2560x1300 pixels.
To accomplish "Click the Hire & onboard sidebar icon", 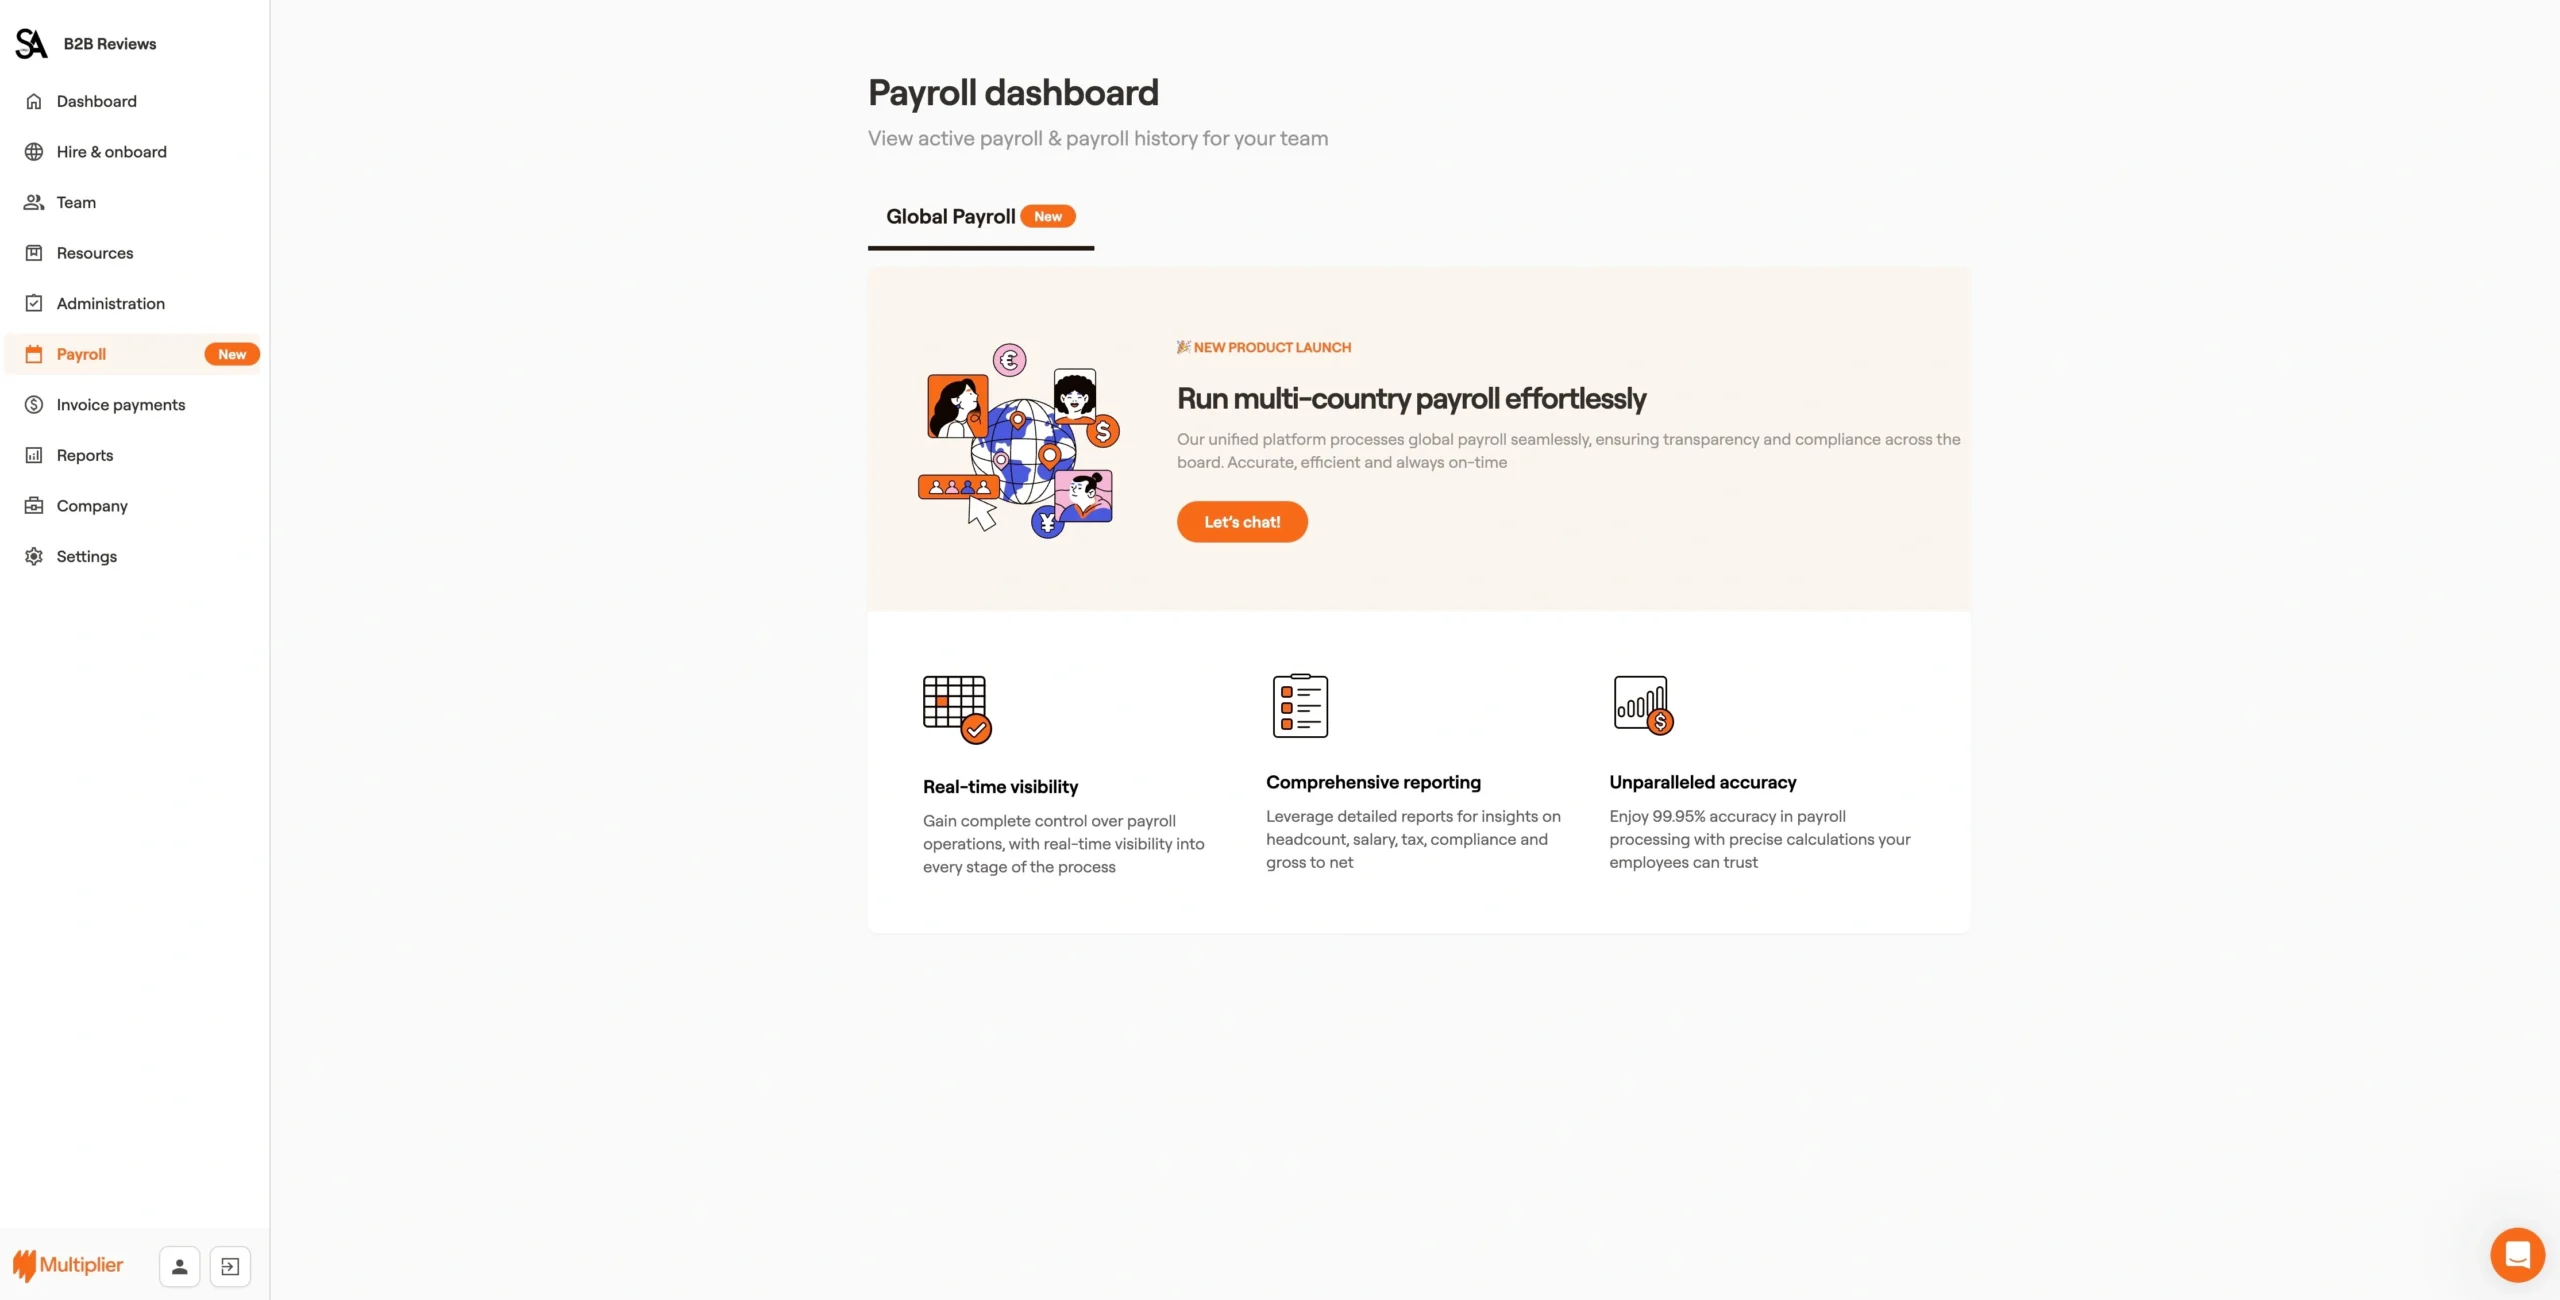I will coord(33,153).
